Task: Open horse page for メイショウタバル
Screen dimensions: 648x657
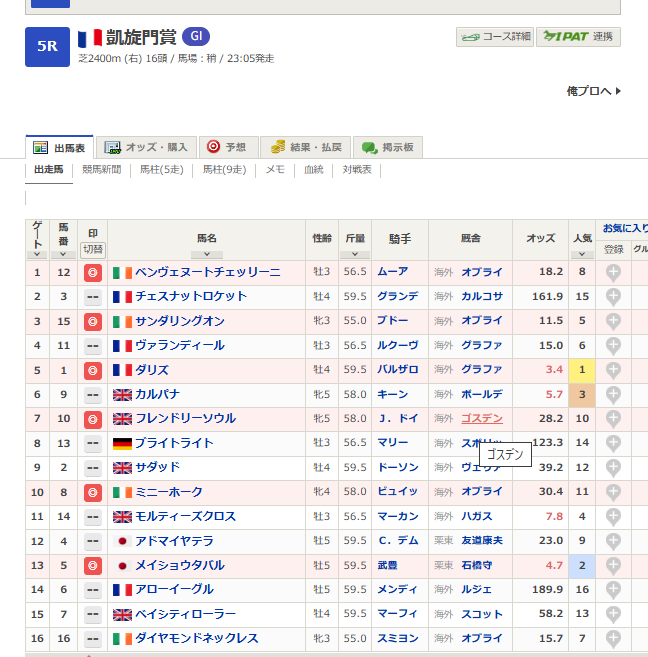Action: [180, 565]
